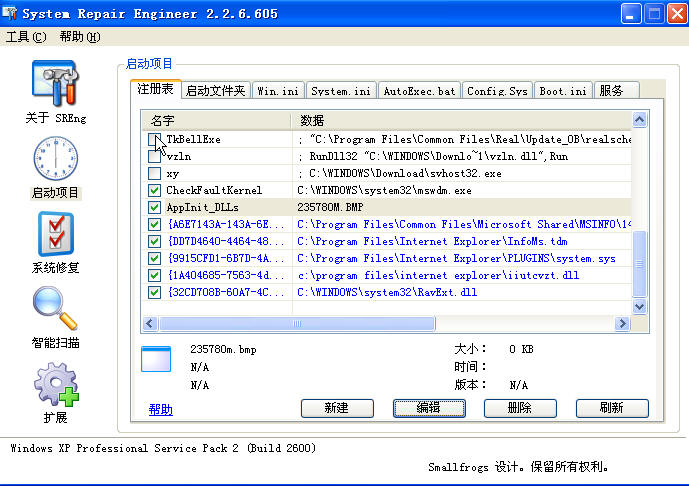Click list scroll down arrow
The image size is (689, 486).
point(639,306)
